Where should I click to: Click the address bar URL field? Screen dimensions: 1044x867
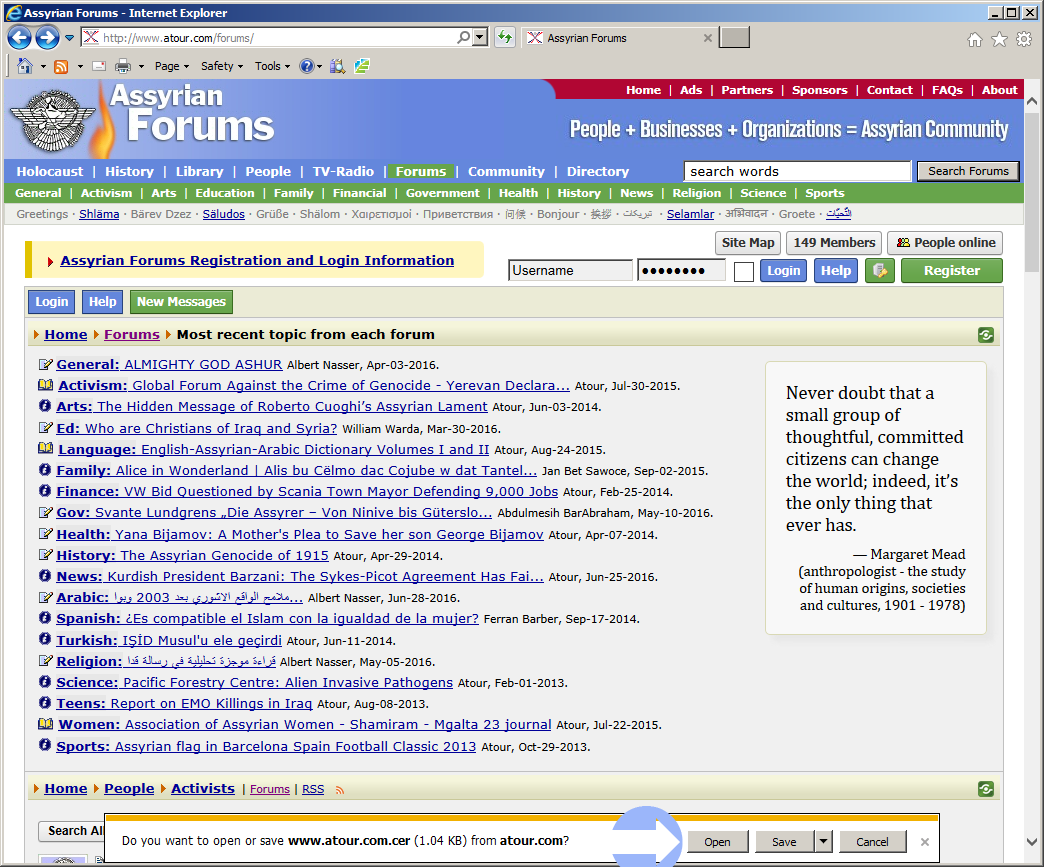pyautogui.click(x=277, y=38)
